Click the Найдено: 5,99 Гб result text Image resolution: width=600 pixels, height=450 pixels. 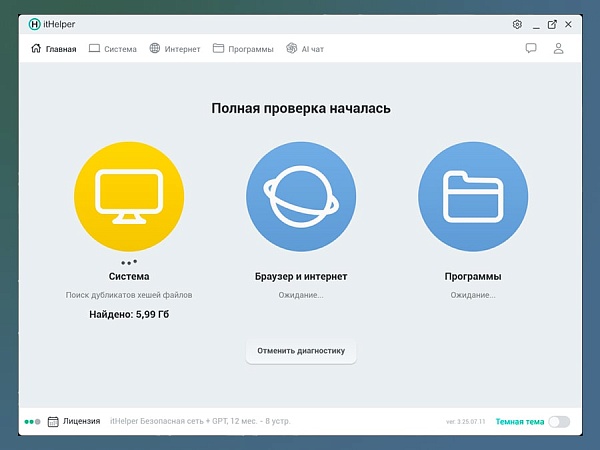(x=128, y=314)
